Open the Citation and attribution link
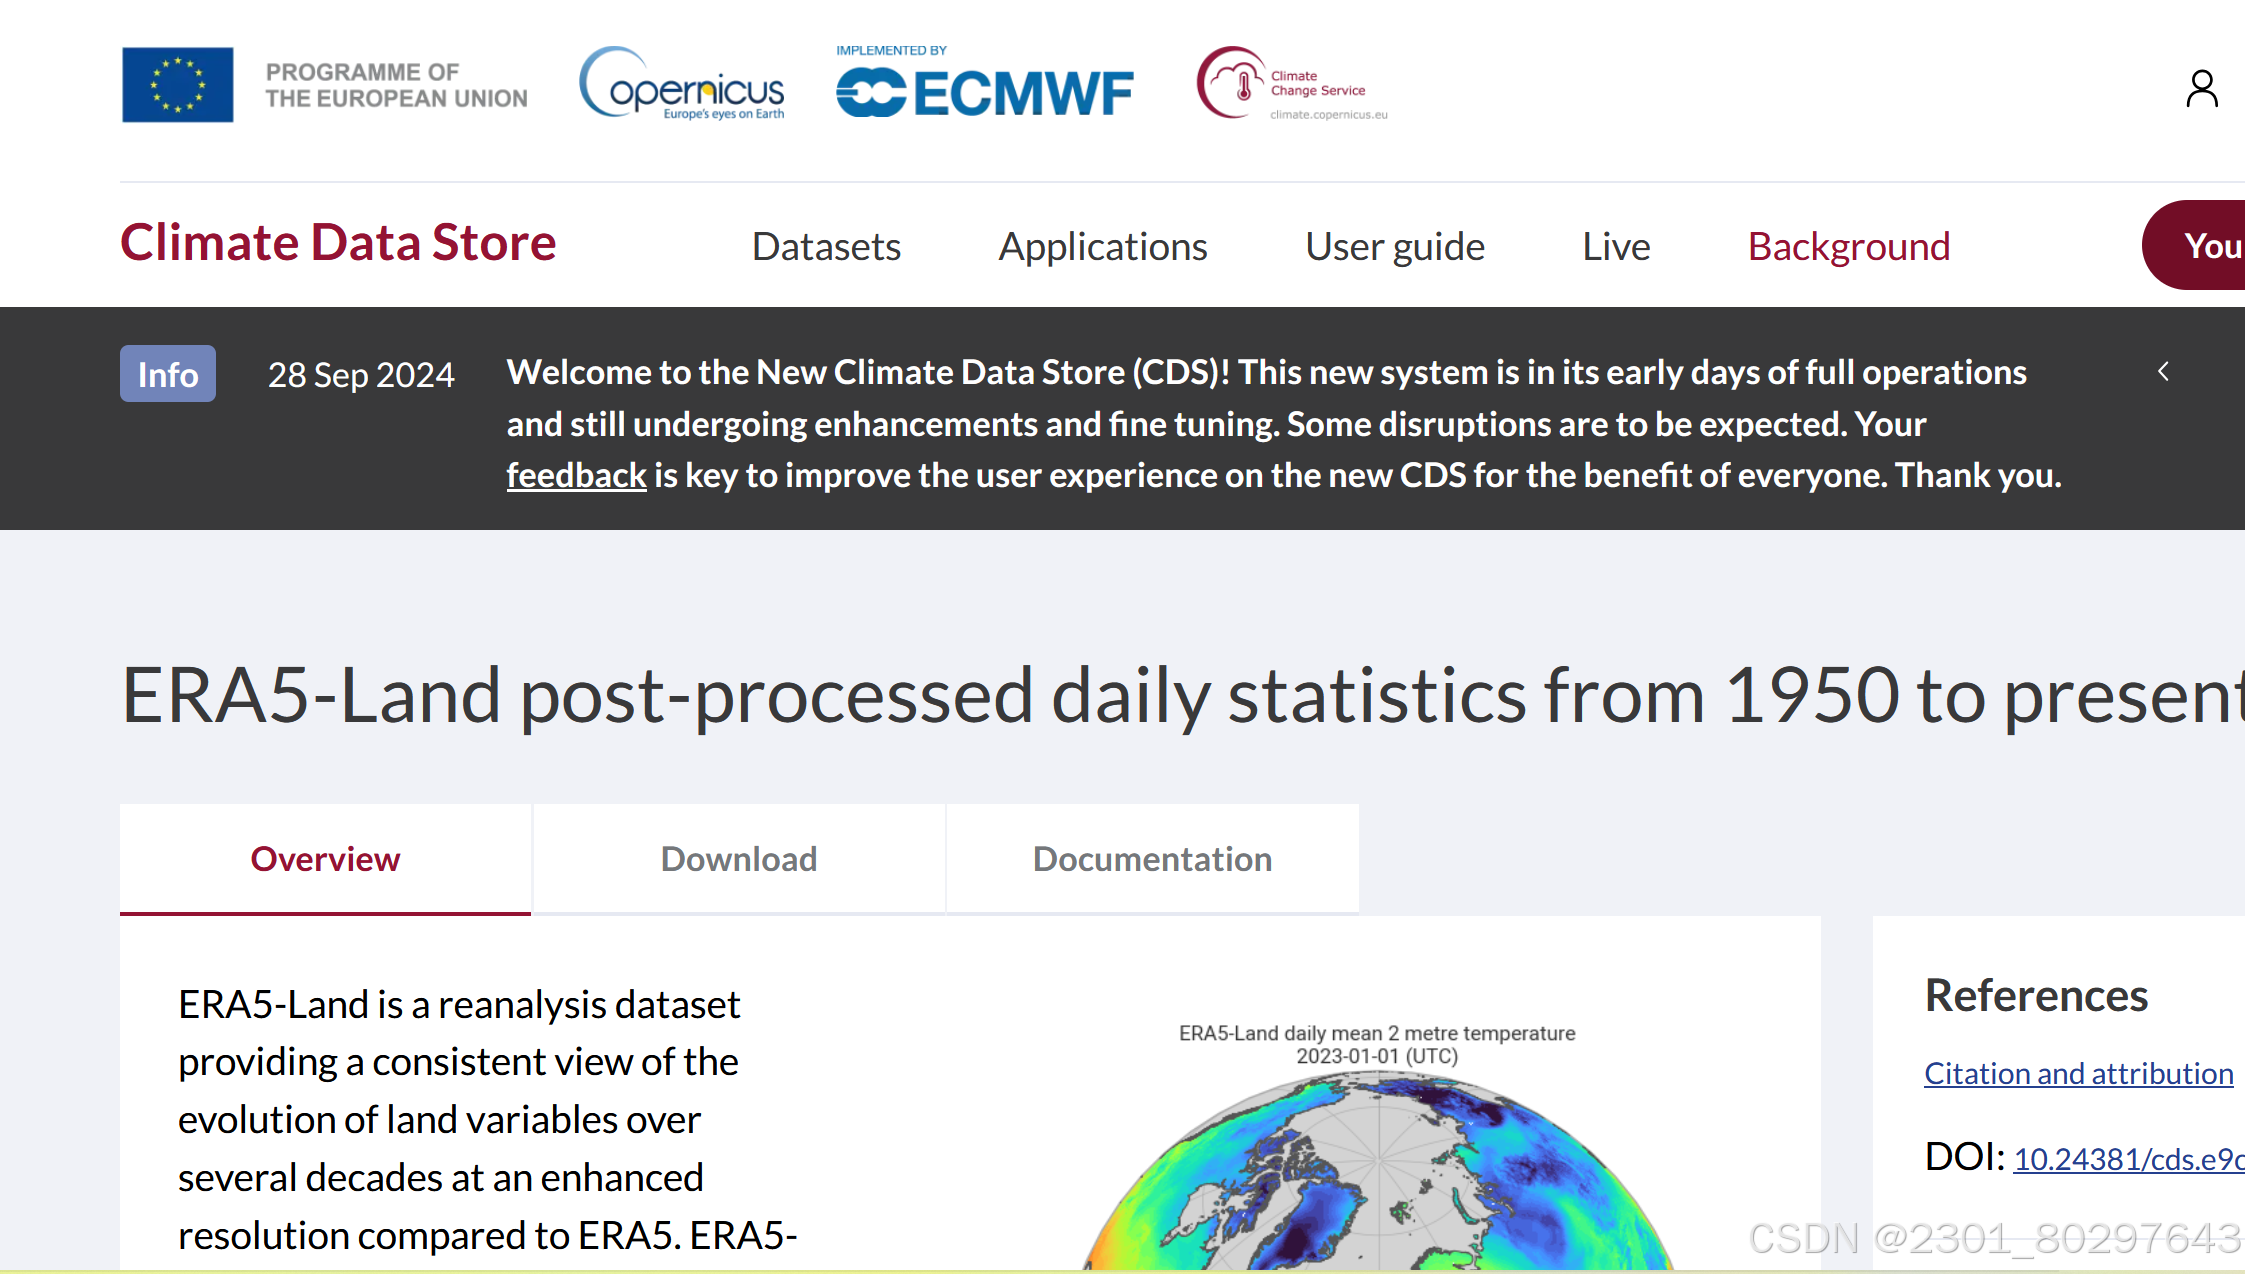Viewport: 2245px width, 1274px height. pos(2078,1072)
